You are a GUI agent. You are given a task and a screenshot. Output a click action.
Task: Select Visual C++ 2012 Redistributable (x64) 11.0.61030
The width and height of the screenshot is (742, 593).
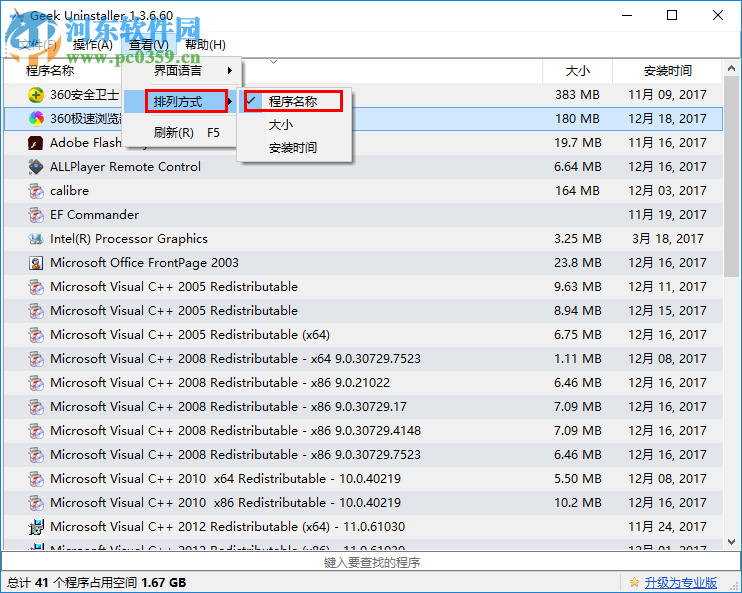[x=228, y=527]
